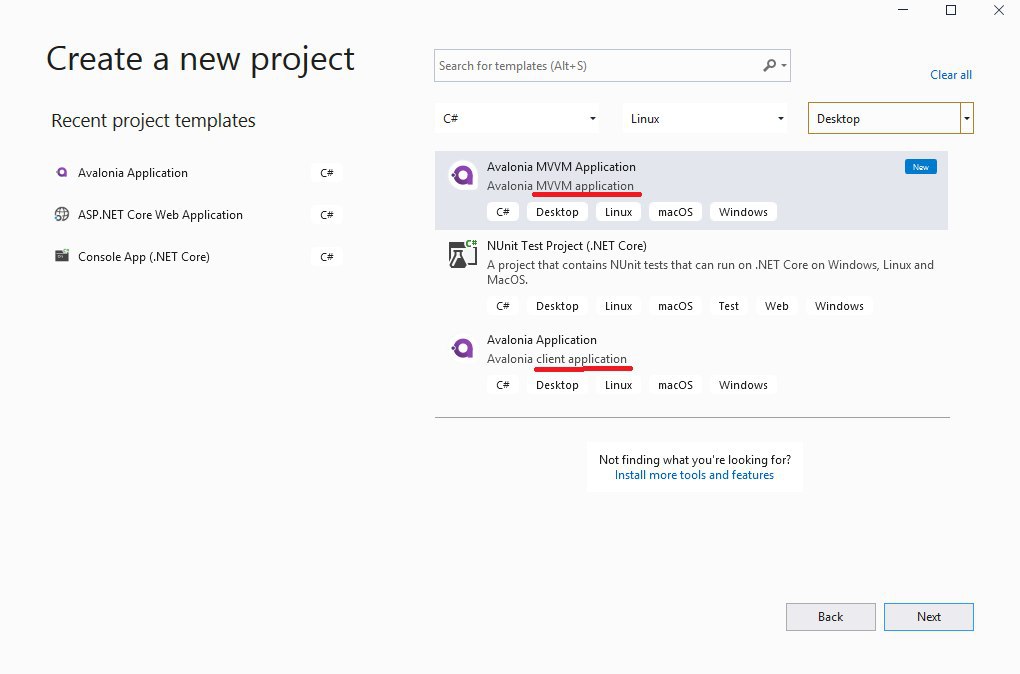Click C# label beside ASP.NET Core Web Application
Screen dimensions: 1020x674
point(327,215)
